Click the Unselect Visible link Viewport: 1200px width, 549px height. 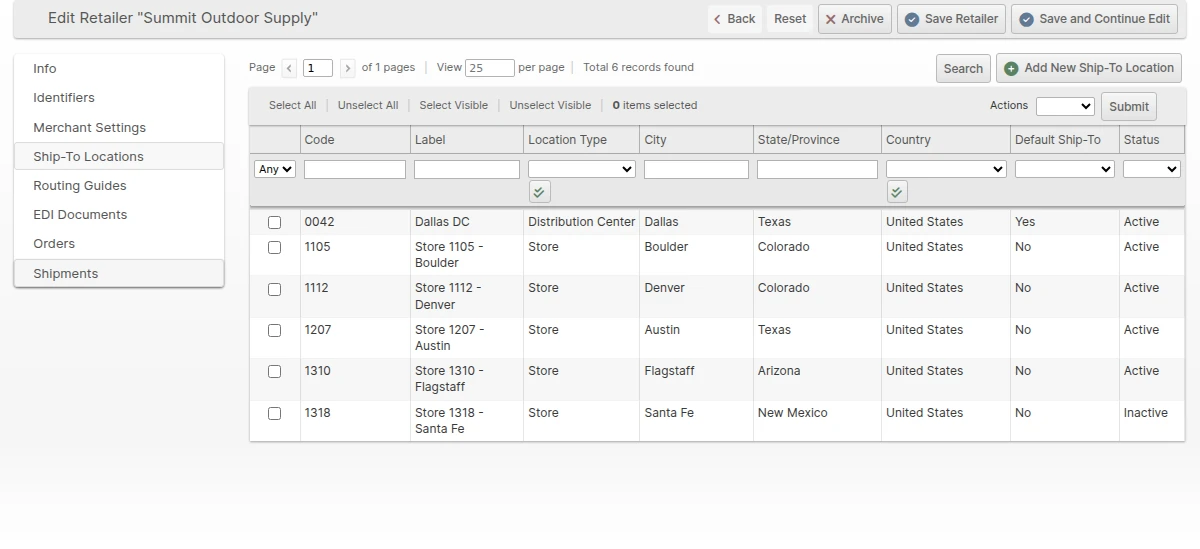click(x=550, y=105)
